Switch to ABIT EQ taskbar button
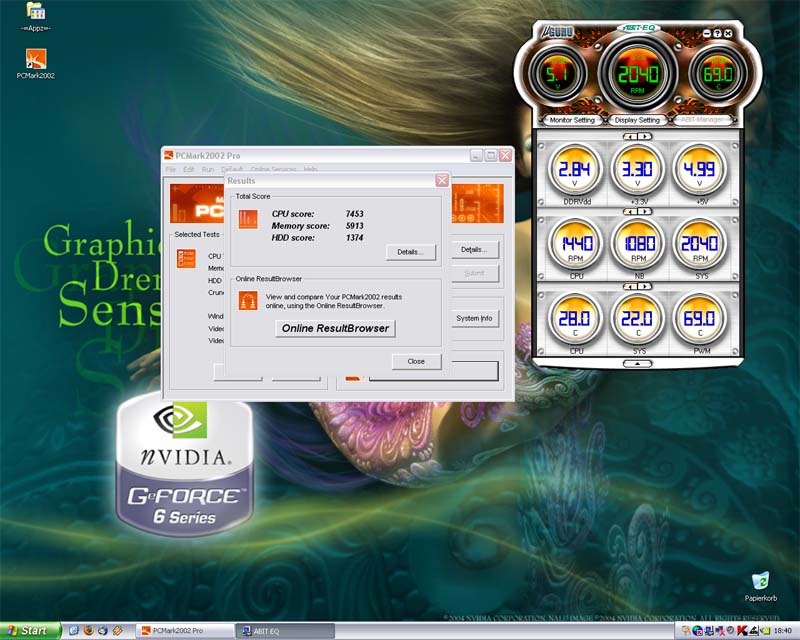800x640 pixels. 287,631
